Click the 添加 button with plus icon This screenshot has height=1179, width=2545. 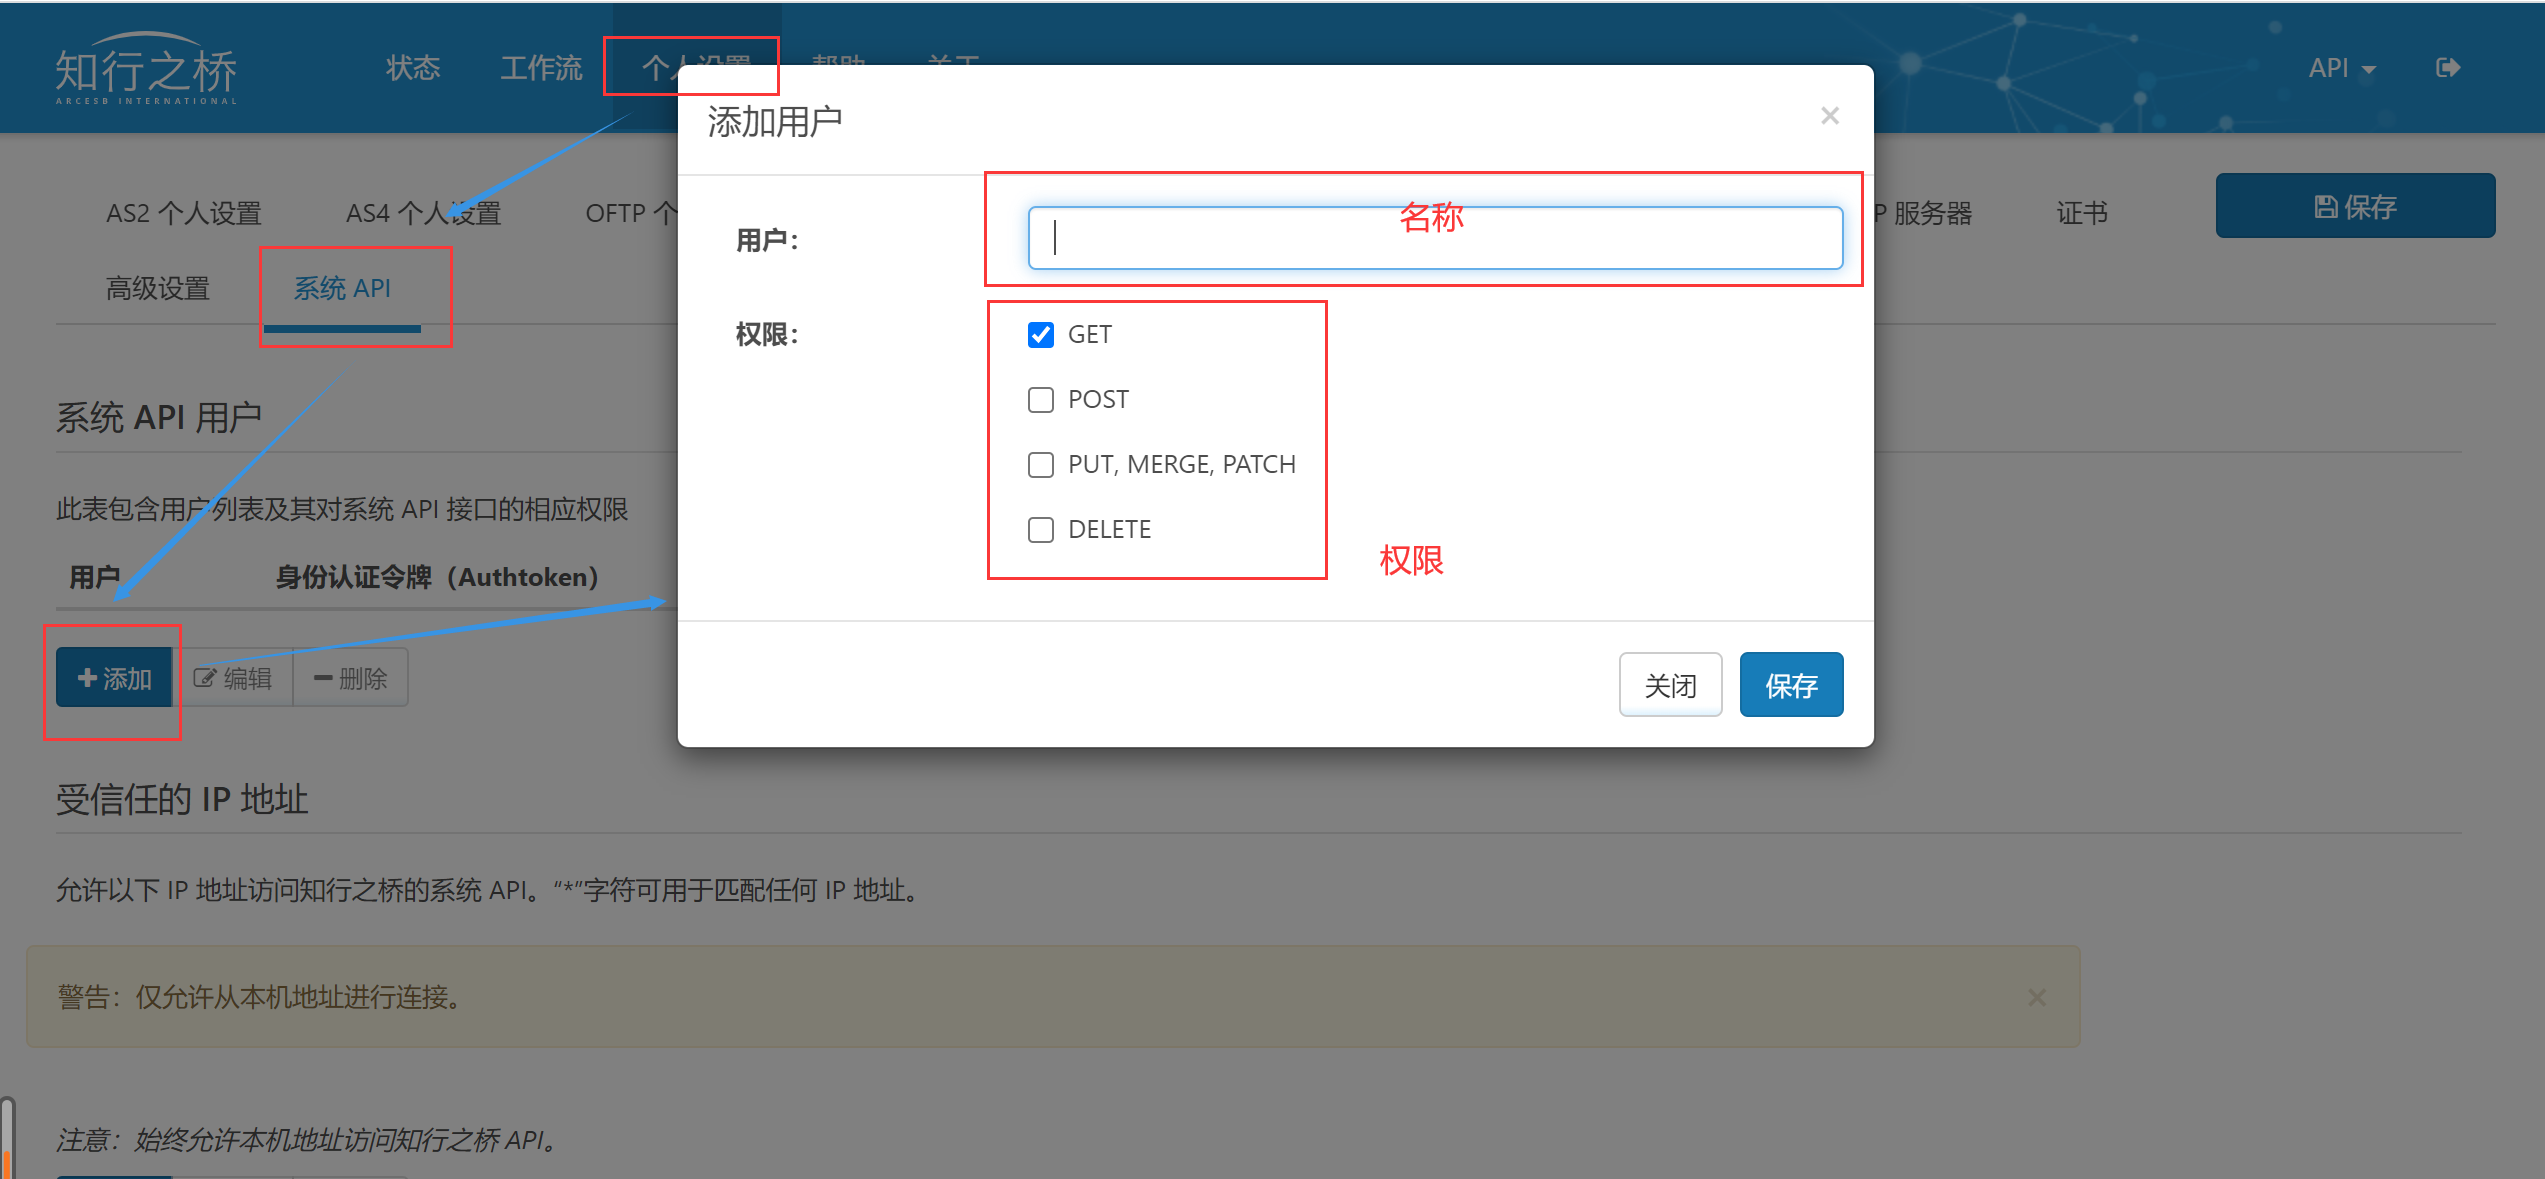[114, 678]
